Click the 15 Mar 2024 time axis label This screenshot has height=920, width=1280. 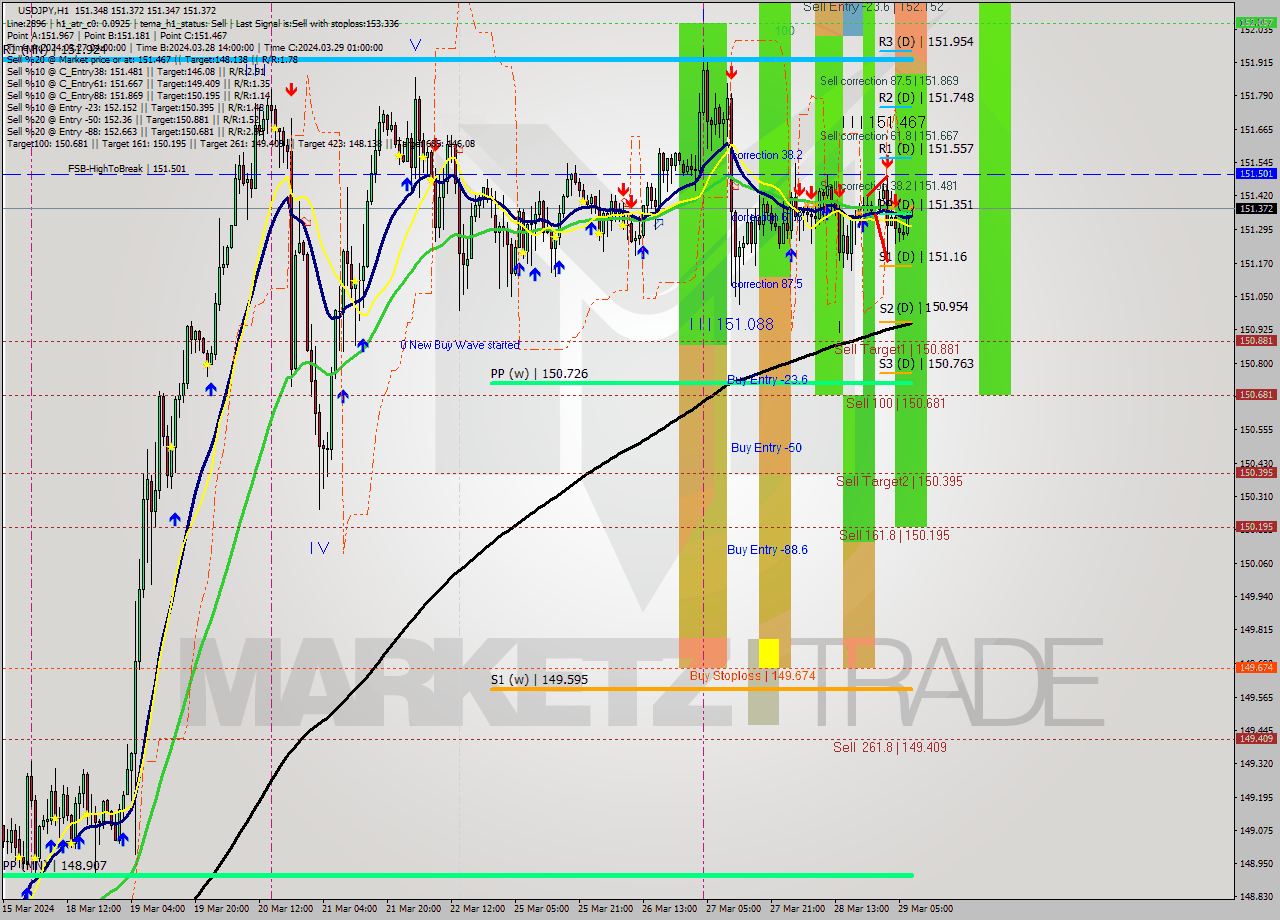point(27,910)
